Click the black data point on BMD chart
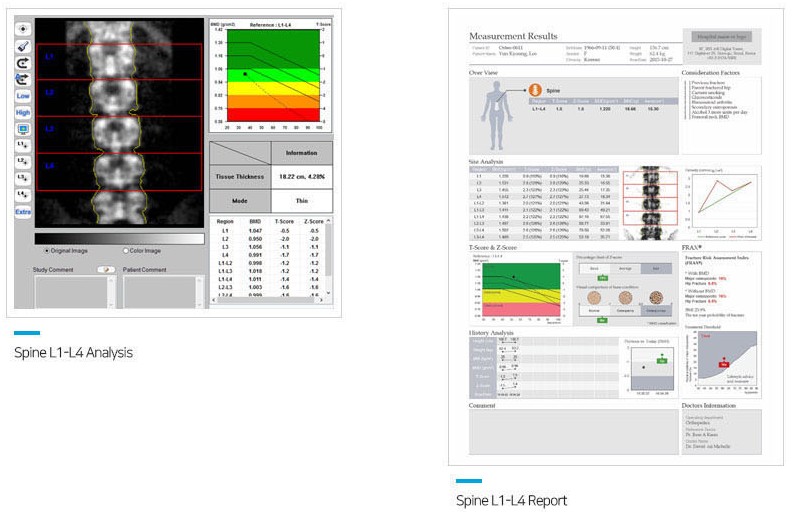792x512 pixels. [245, 74]
